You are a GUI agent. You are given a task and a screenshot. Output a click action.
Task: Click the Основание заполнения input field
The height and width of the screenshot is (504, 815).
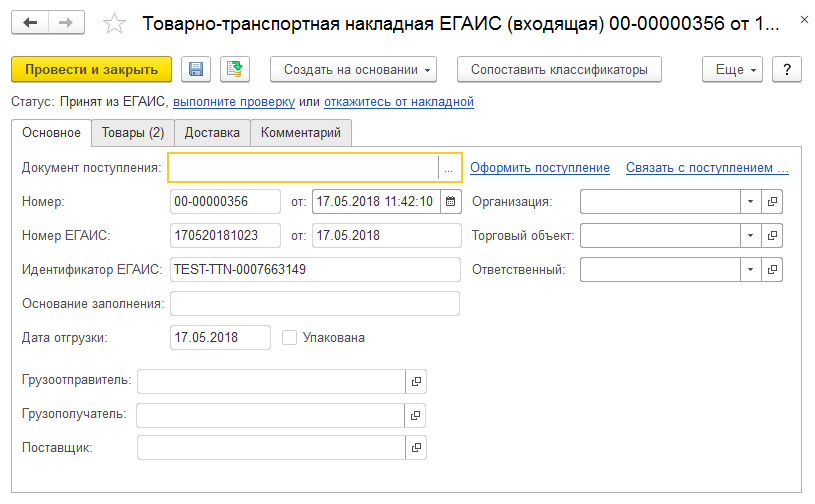(315, 303)
